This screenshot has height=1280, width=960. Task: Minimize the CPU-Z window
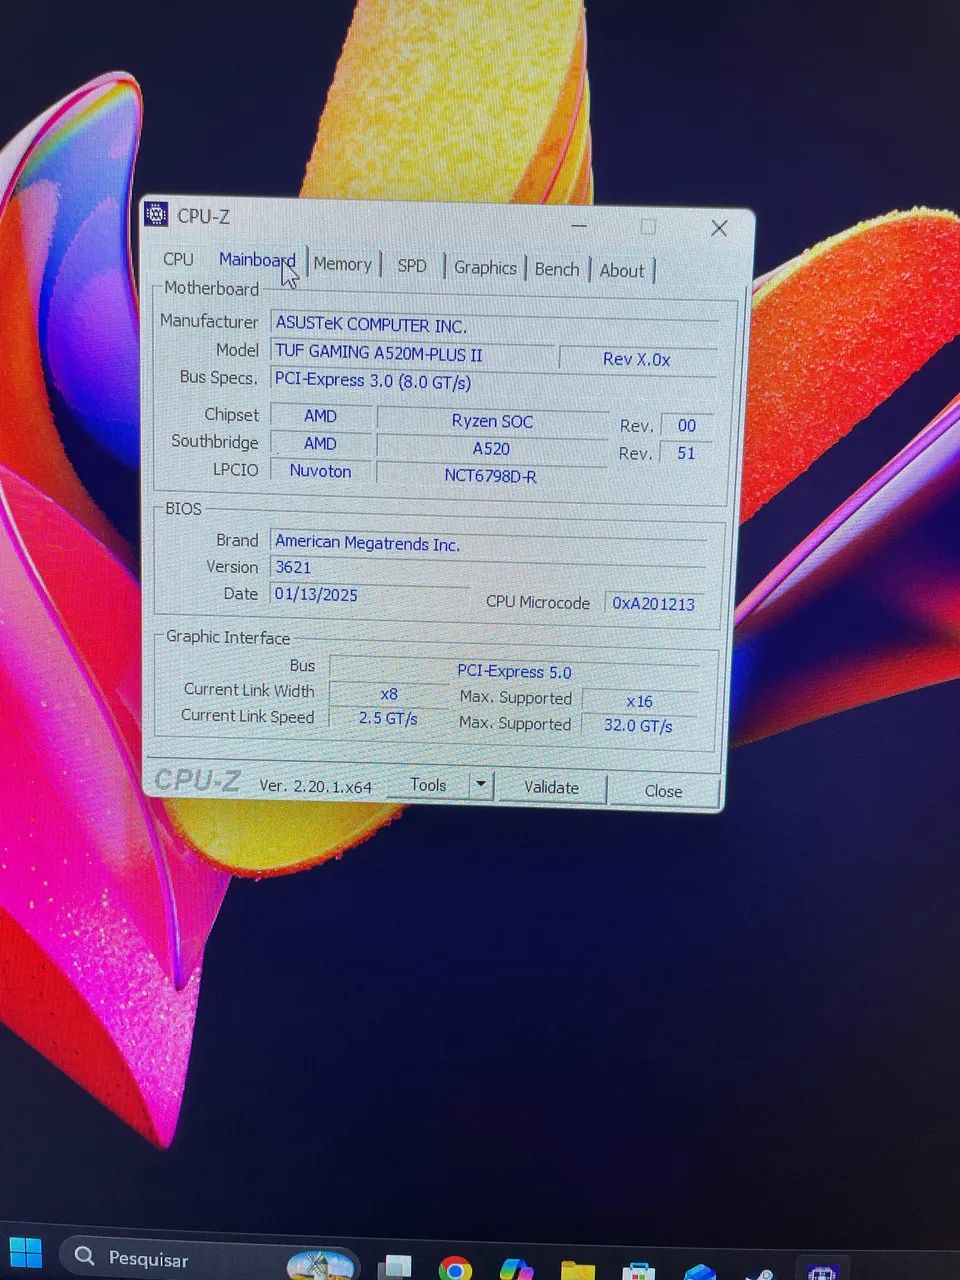(579, 226)
